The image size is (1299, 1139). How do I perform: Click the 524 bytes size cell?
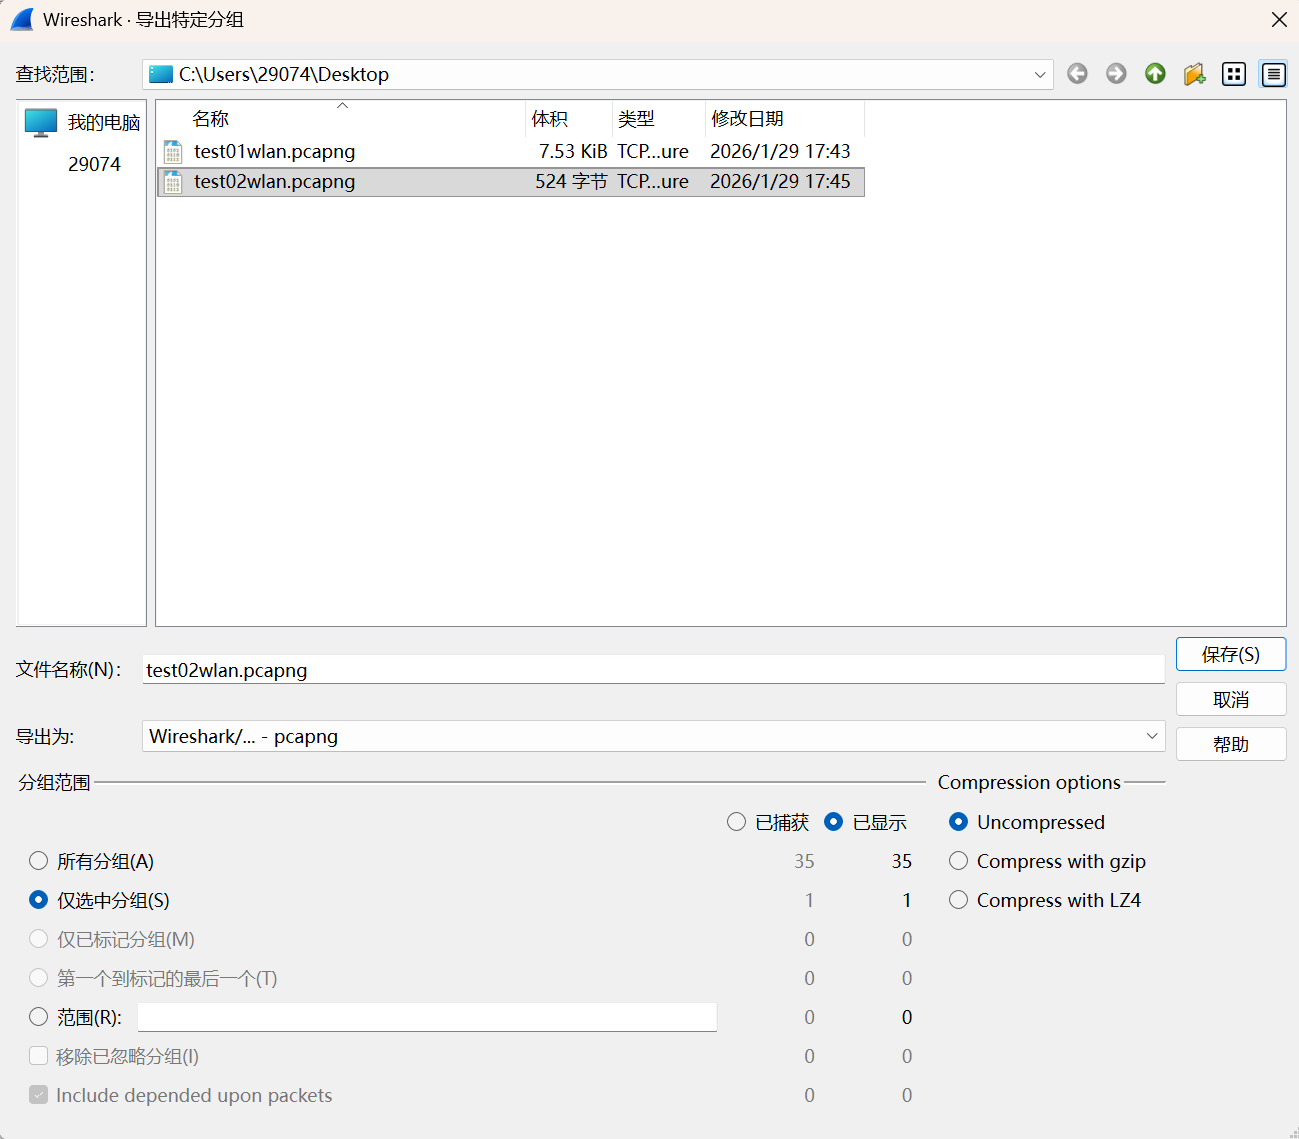pos(571,182)
